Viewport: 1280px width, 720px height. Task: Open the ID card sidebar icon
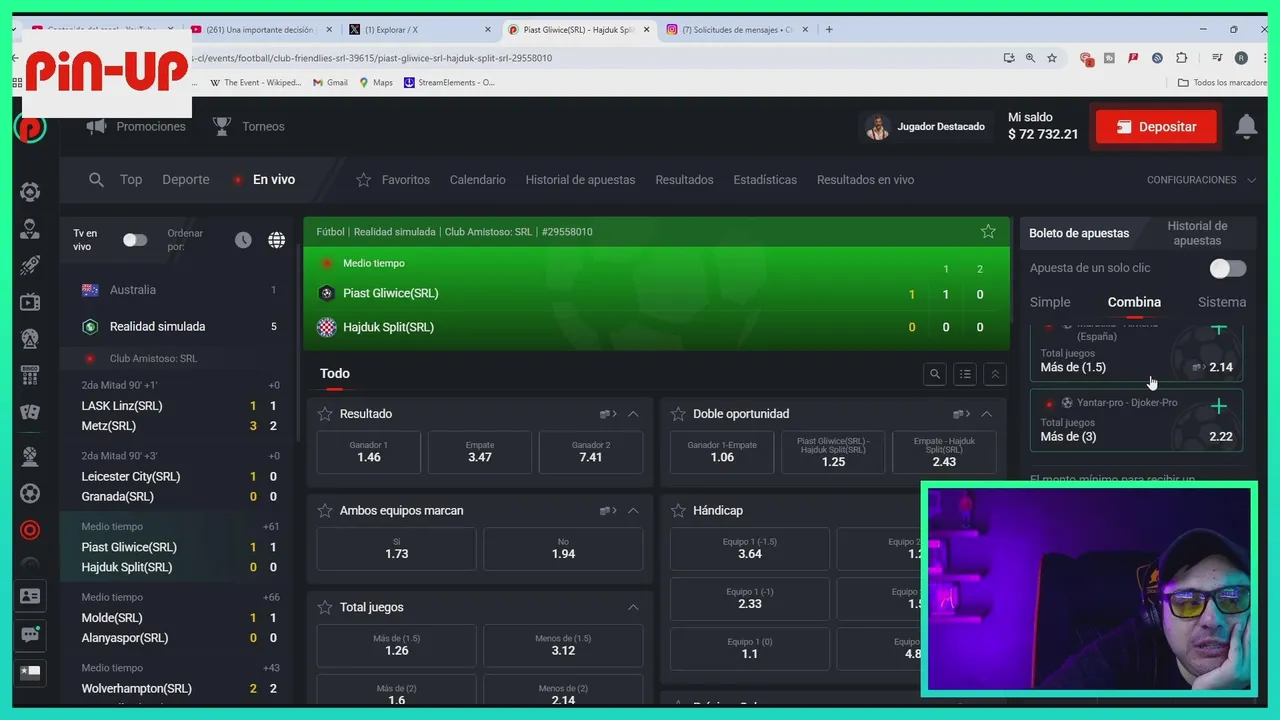point(30,596)
